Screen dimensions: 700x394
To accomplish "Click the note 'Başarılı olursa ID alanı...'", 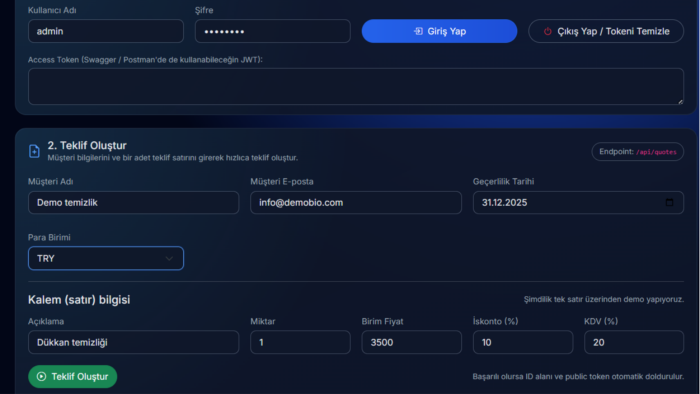I will (578, 377).
